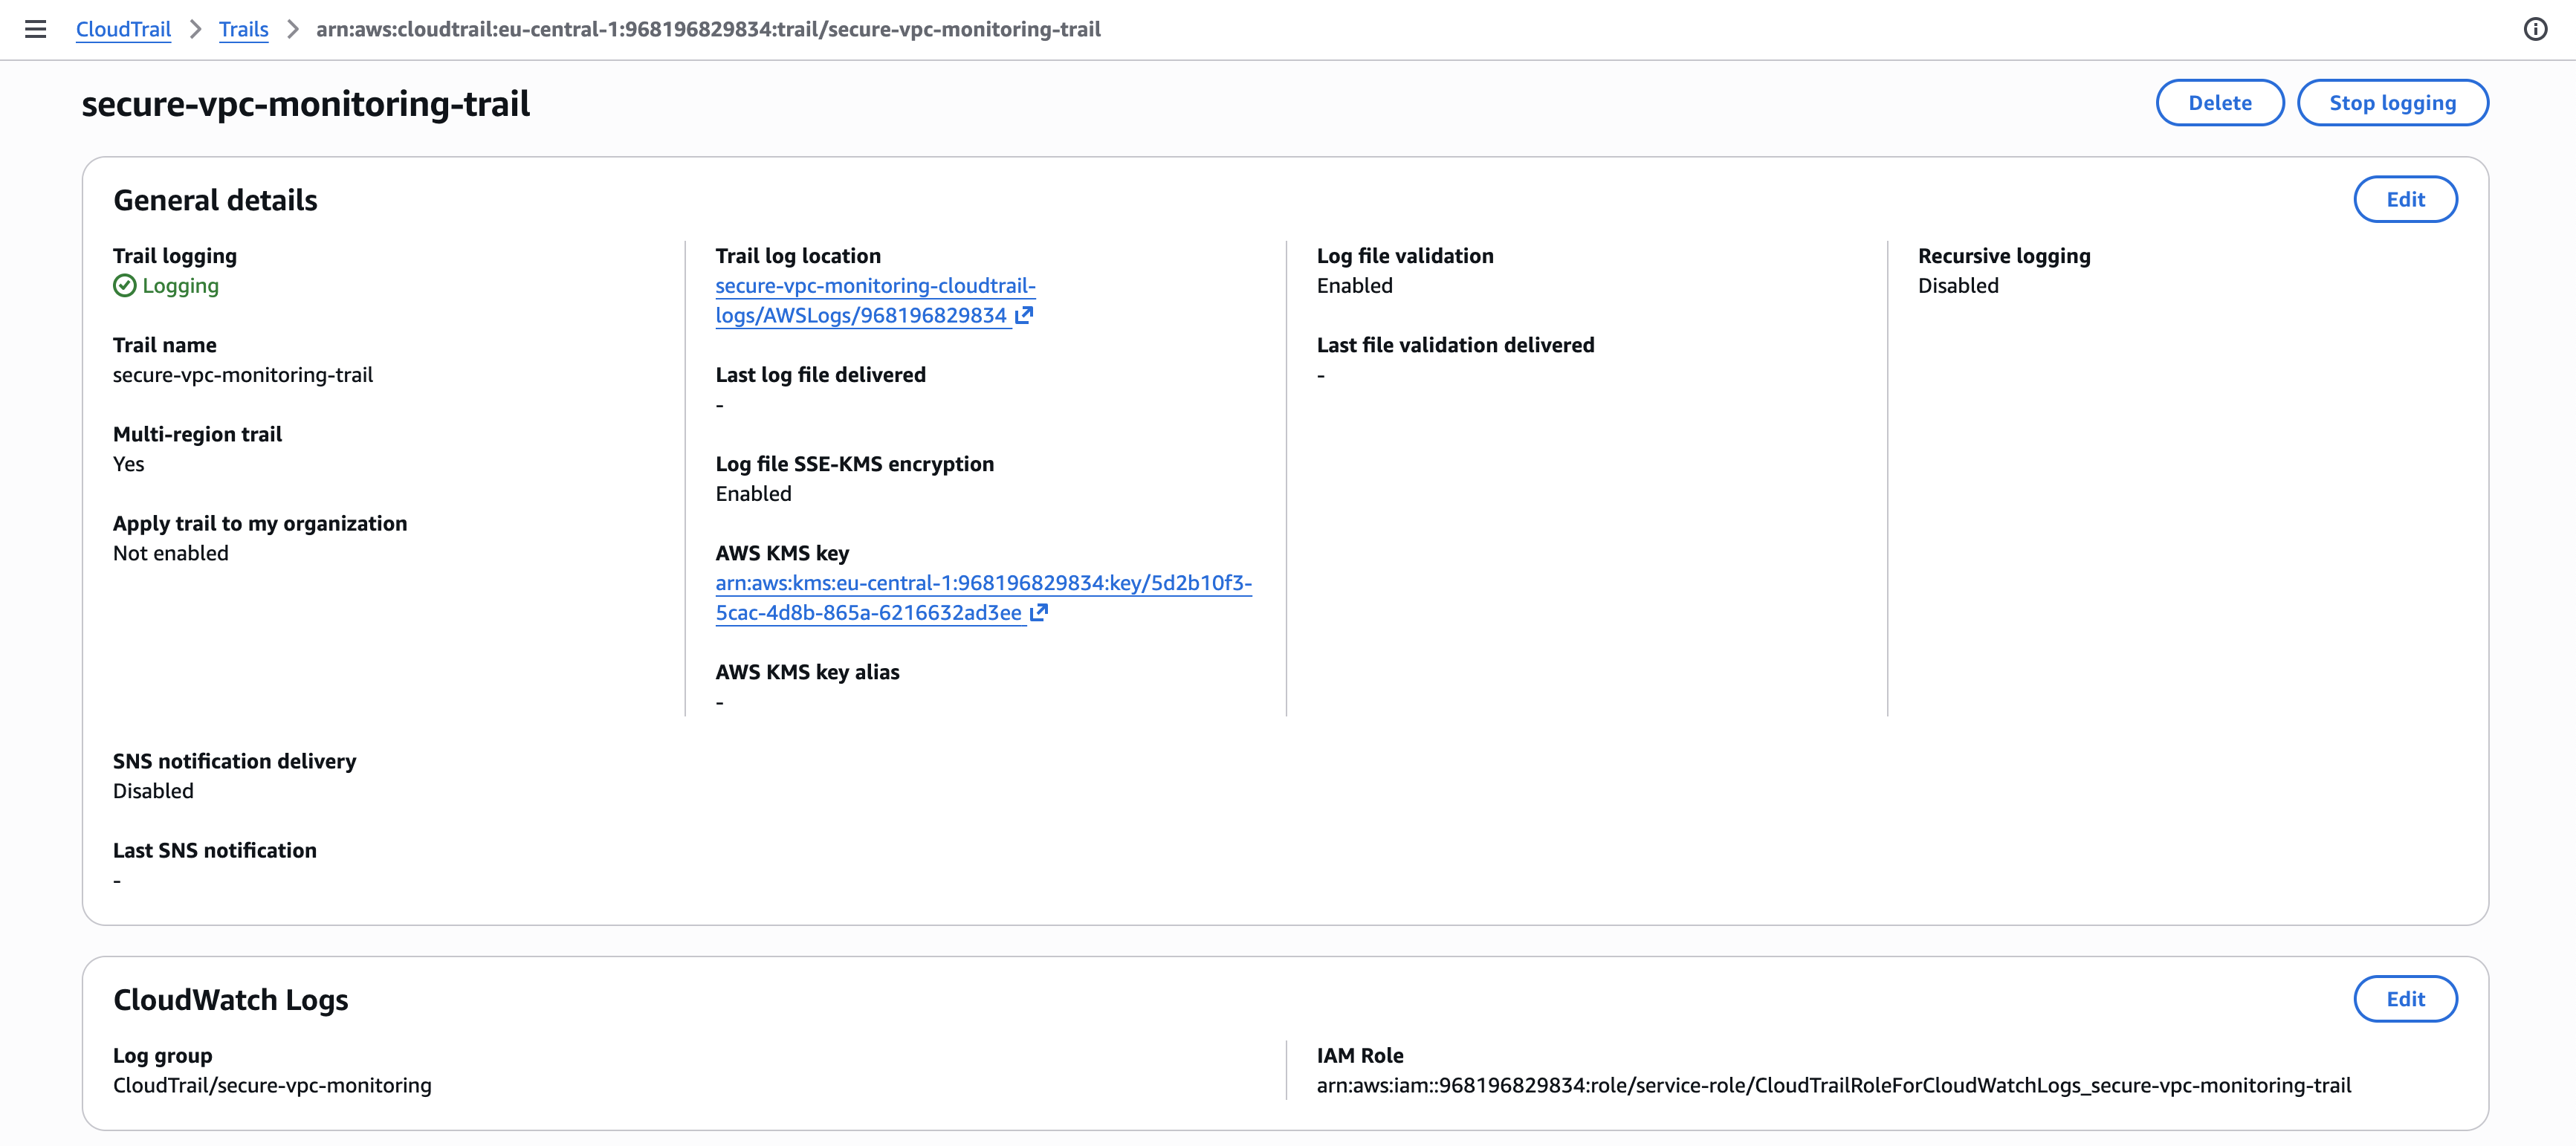The height and width of the screenshot is (1146, 2576).
Task: Click the 'Trail log location' label
Action: tap(798, 256)
